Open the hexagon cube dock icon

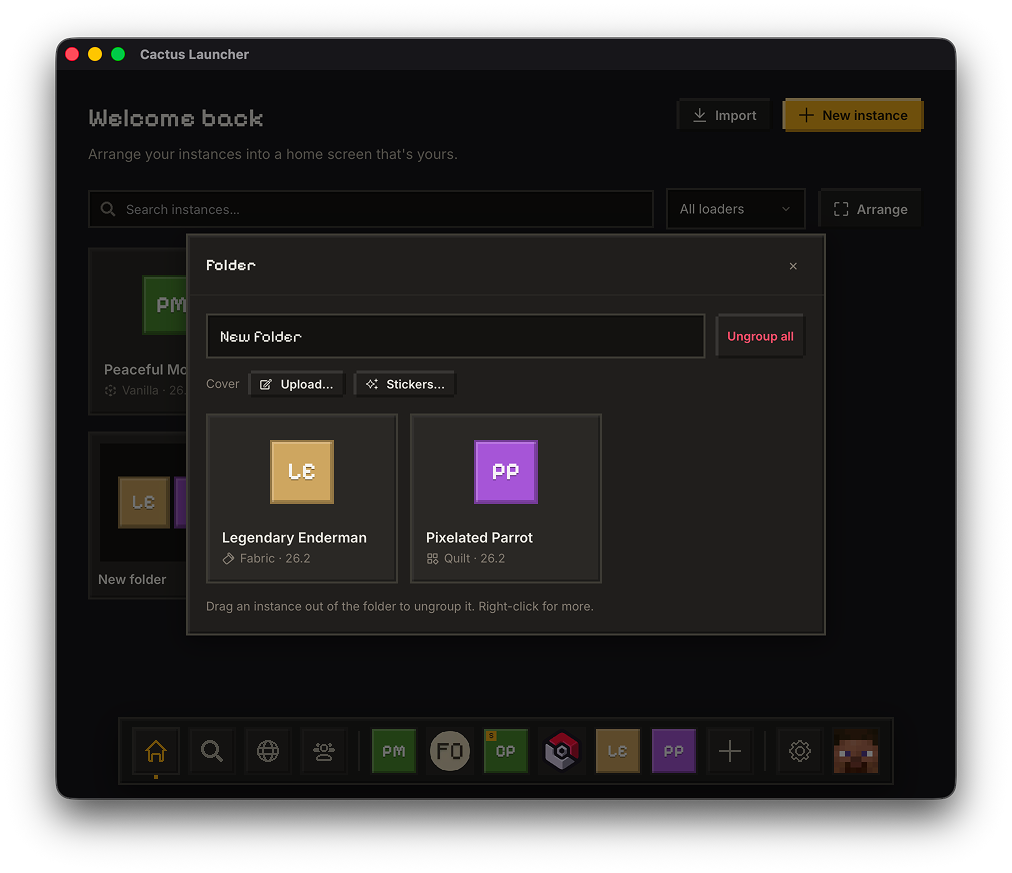click(x=562, y=751)
